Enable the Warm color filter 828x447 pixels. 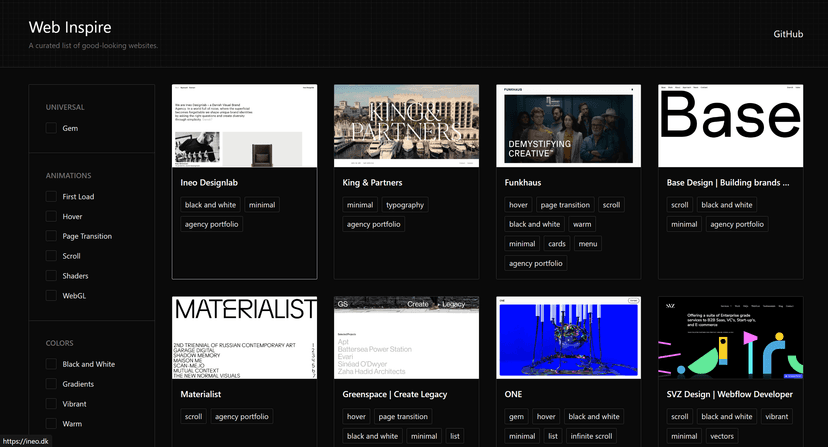(51, 423)
